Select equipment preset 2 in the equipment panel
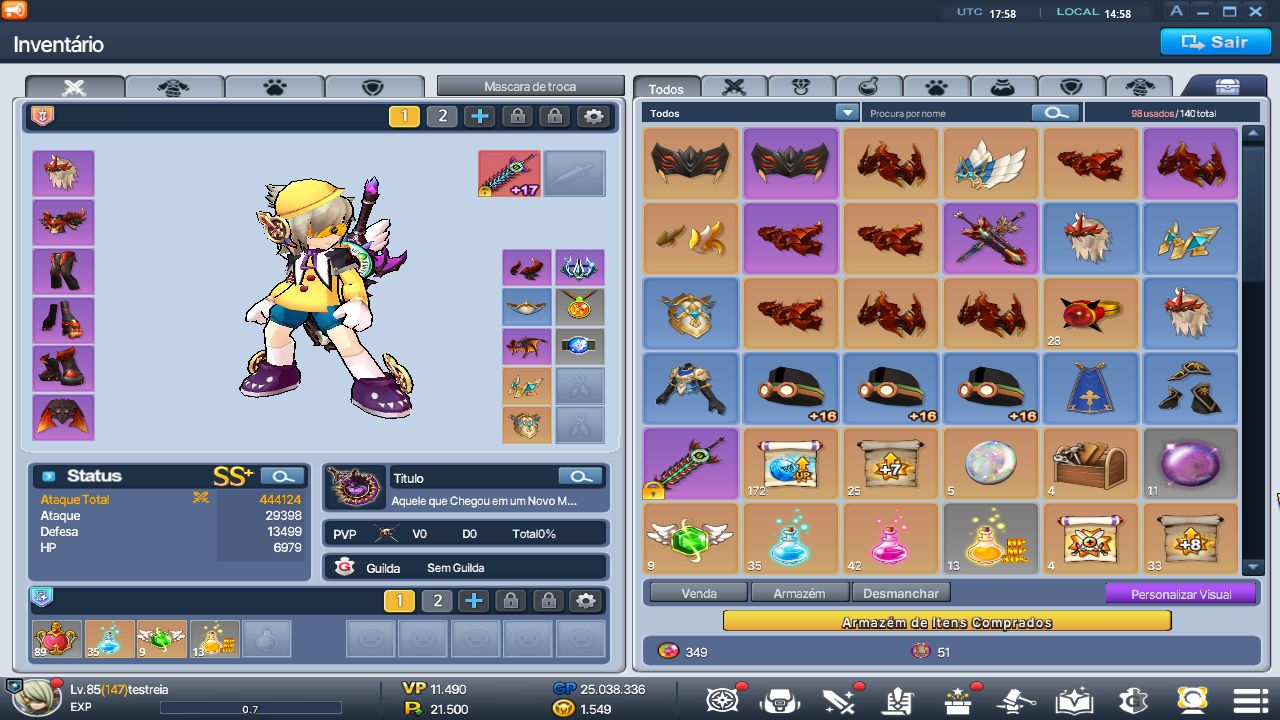The height and width of the screenshot is (720, 1280). coord(442,116)
